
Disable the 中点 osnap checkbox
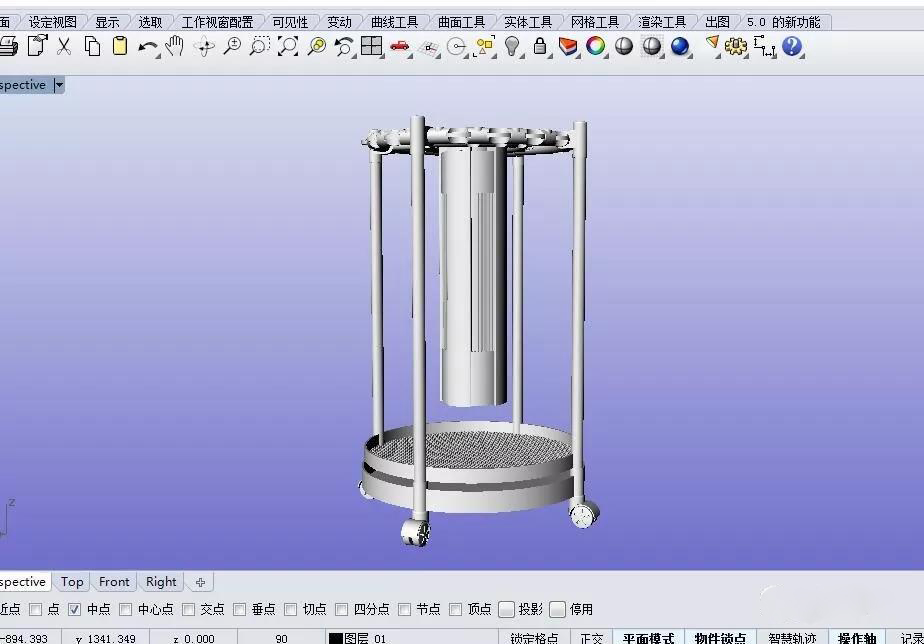(75, 609)
